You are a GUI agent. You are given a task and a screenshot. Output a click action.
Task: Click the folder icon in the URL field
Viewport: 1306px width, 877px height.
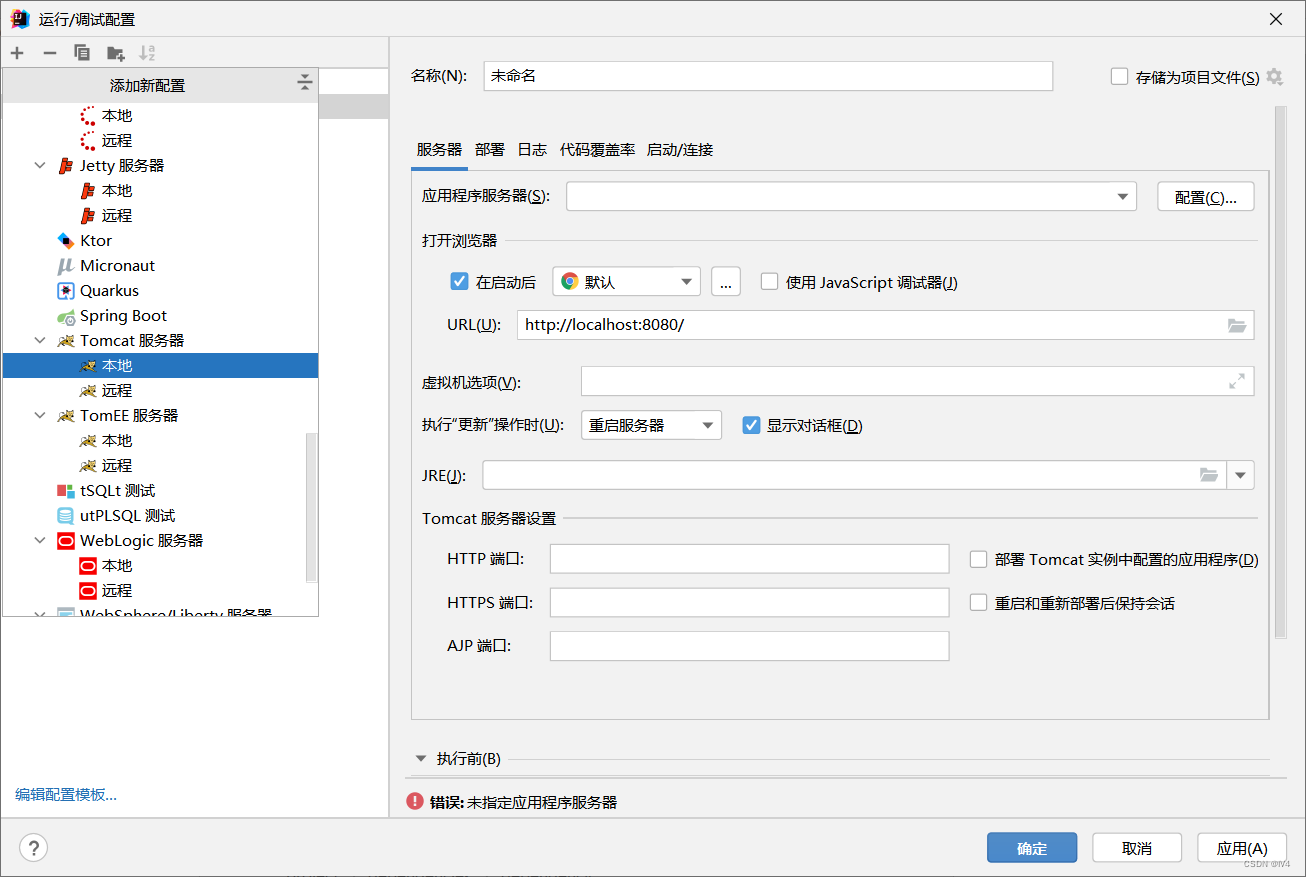tap(1237, 325)
